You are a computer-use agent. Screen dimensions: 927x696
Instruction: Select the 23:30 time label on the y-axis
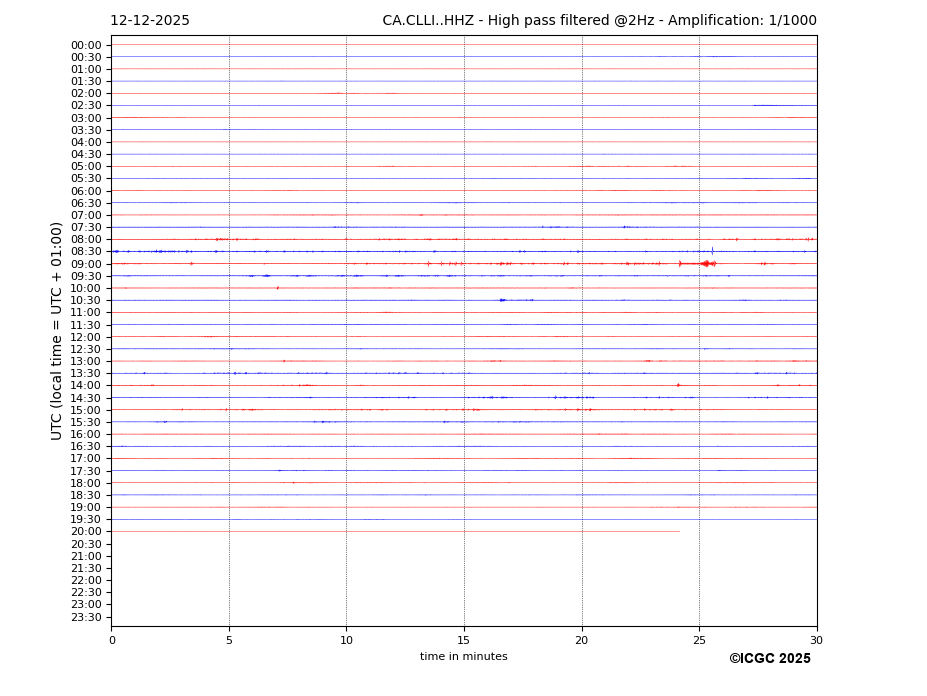click(86, 617)
